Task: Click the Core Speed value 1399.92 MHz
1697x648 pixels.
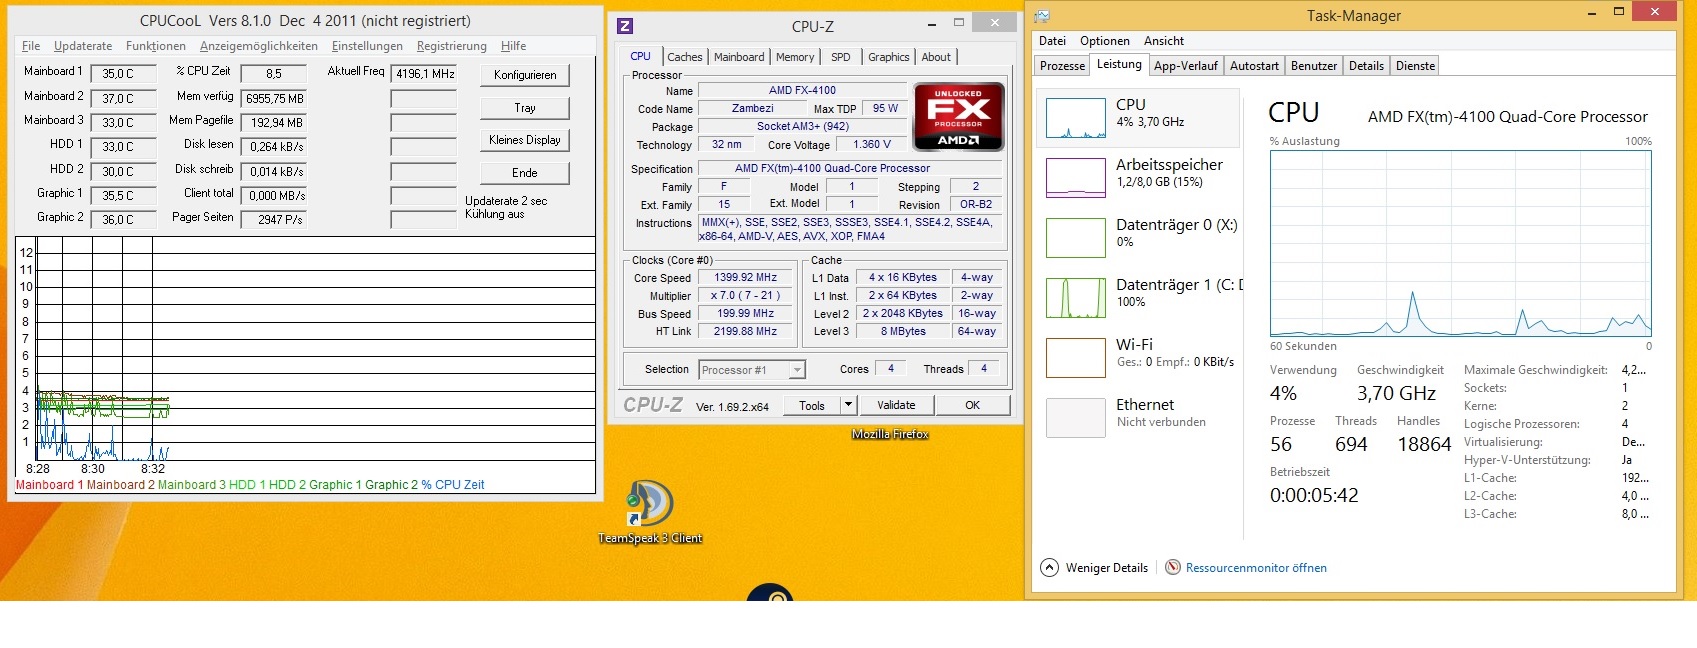Action: tap(745, 278)
